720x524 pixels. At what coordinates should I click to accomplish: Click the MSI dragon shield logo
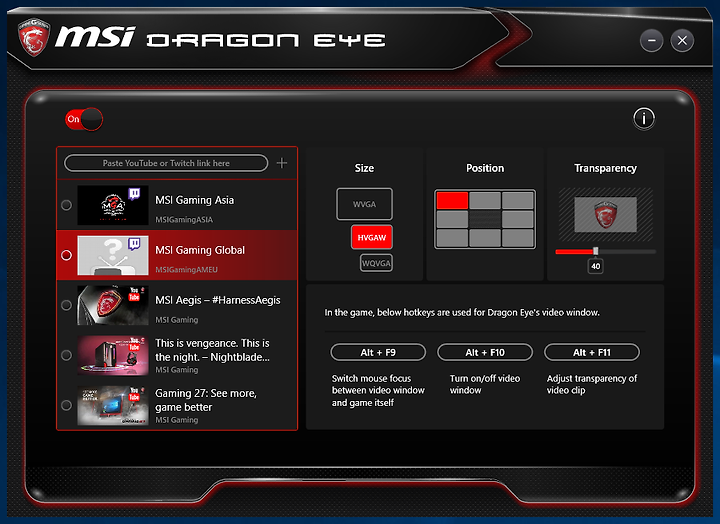point(34,37)
